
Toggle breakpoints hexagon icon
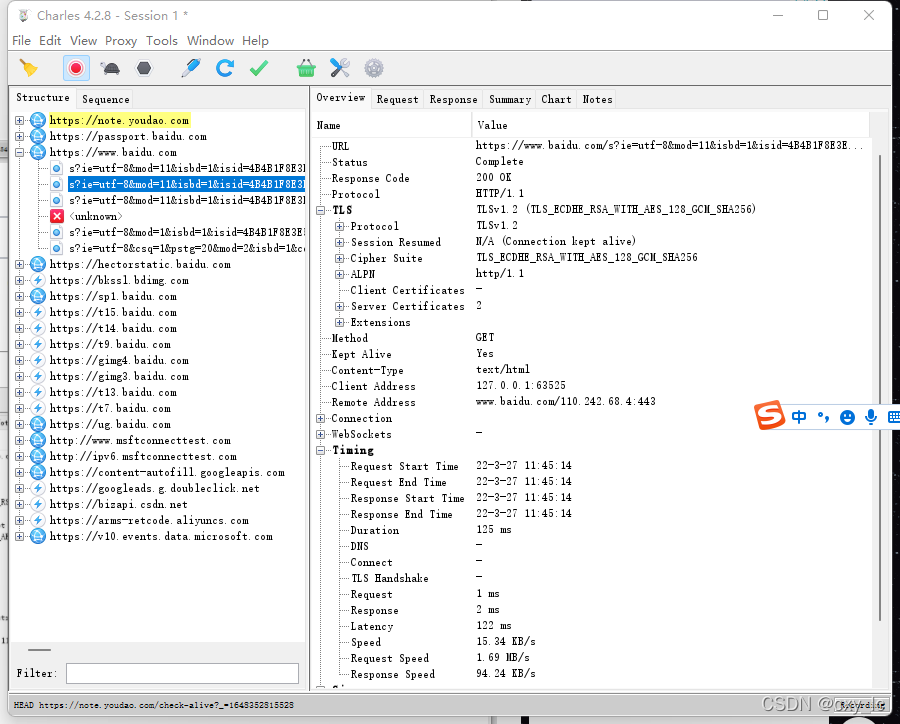(x=143, y=68)
